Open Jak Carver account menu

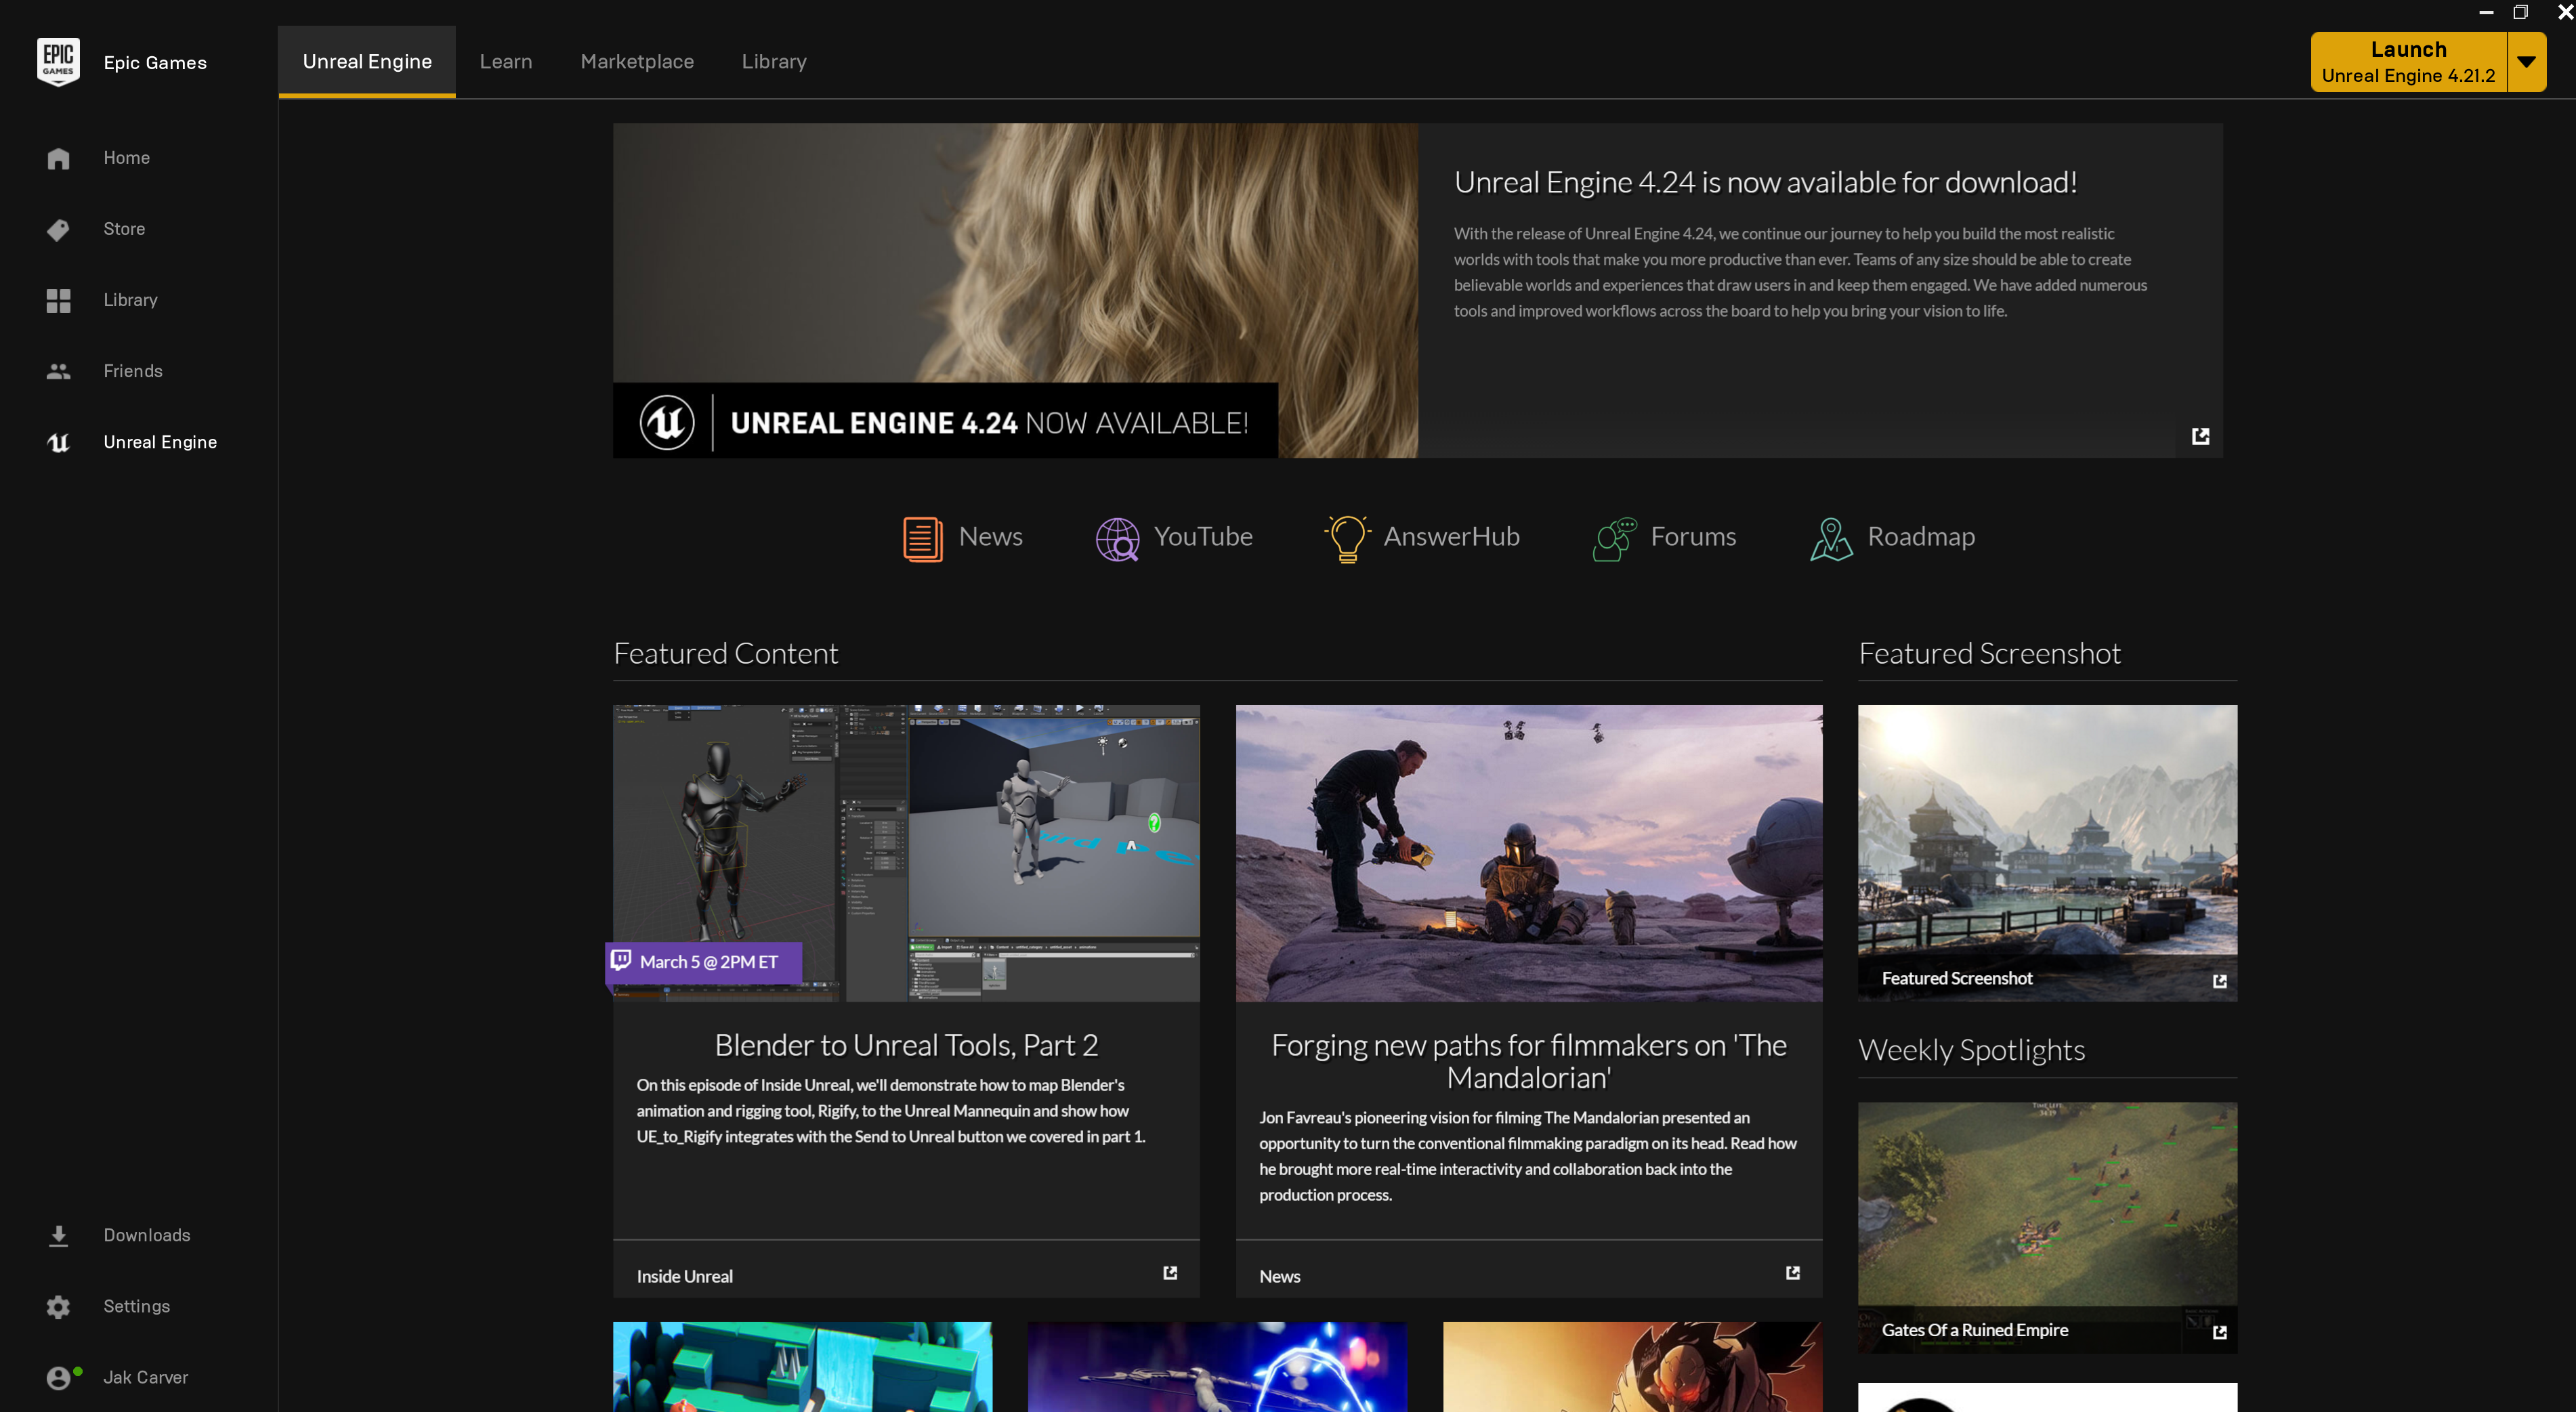tap(145, 1377)
